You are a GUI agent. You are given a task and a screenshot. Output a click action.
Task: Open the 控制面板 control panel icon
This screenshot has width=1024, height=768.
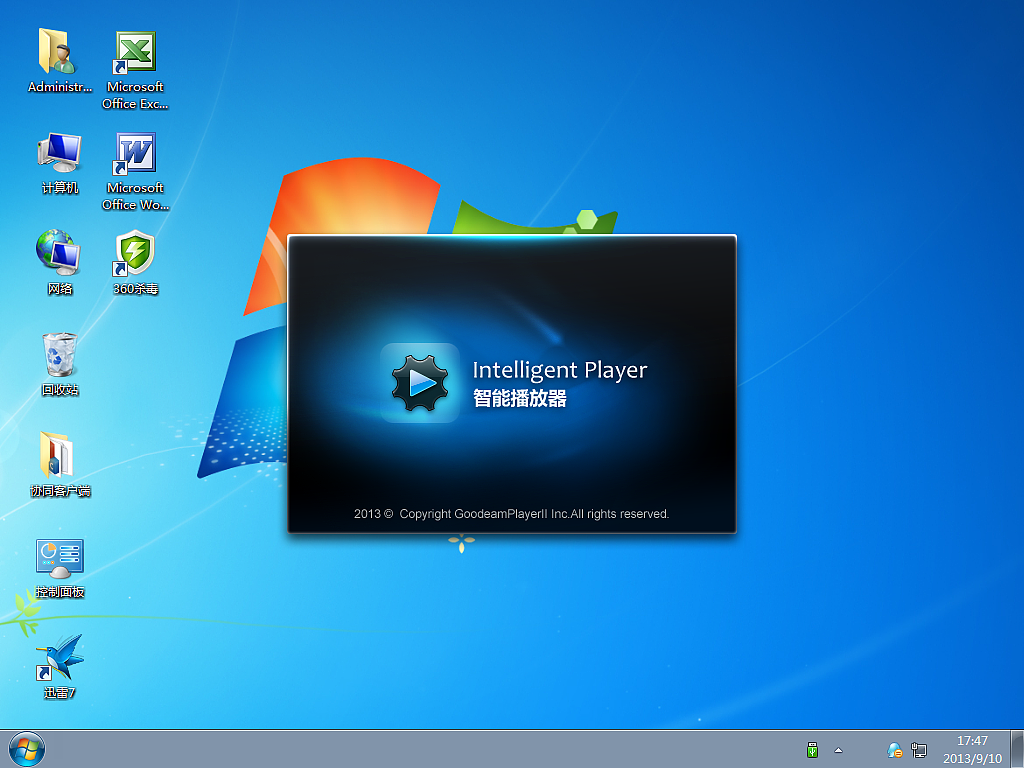pos(59,567)
